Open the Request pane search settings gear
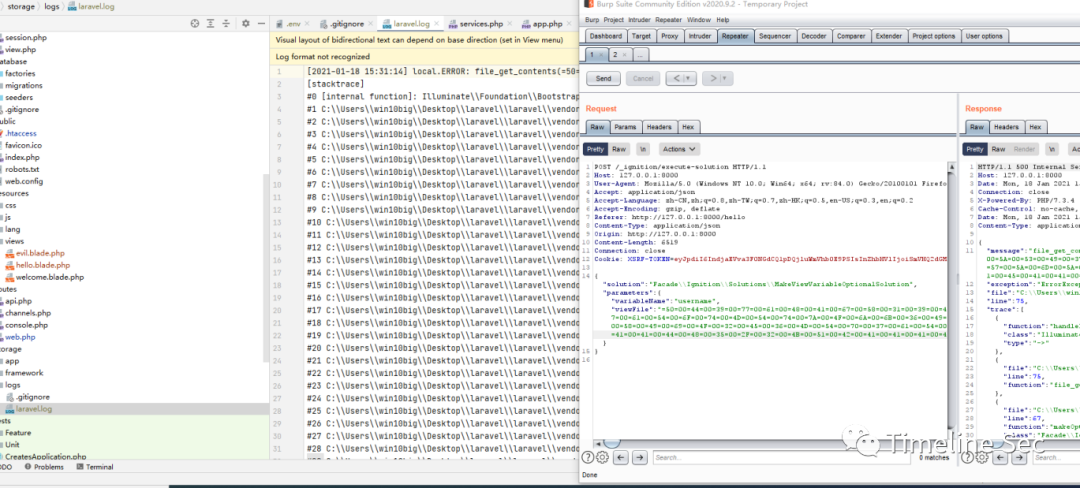The width and height of the screenshot is (1080, 488). click(x=601, y=457)
